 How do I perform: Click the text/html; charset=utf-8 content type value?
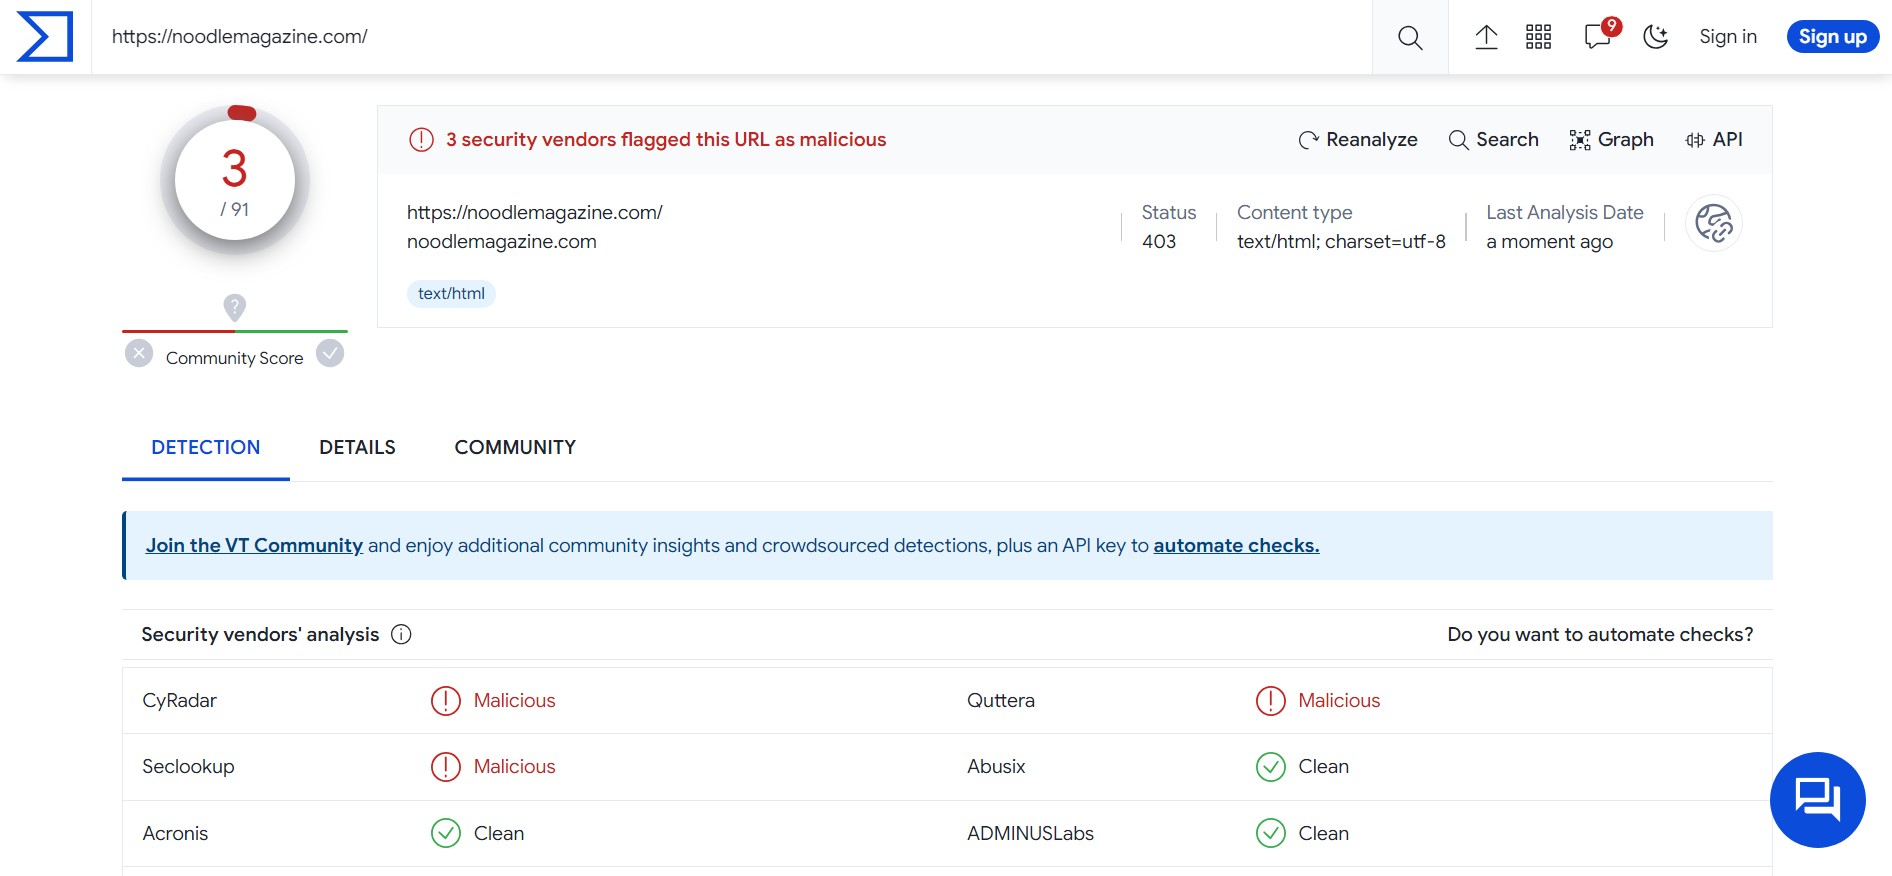(1341, 242)
